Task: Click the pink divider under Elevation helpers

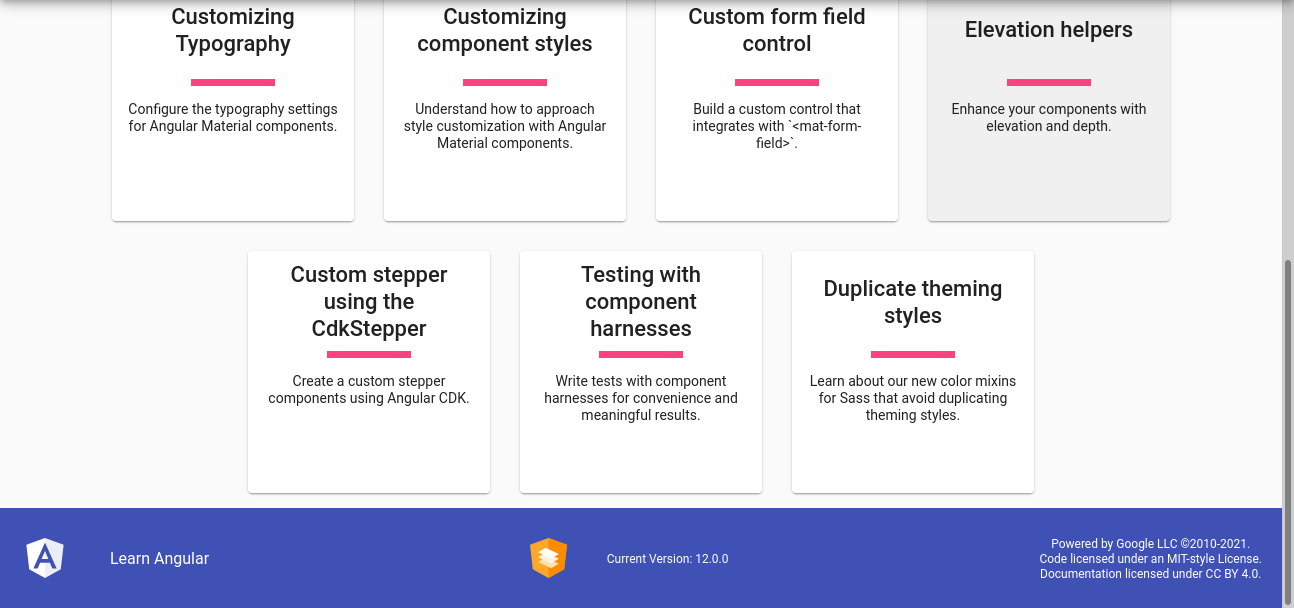Action: point(1048,82)
